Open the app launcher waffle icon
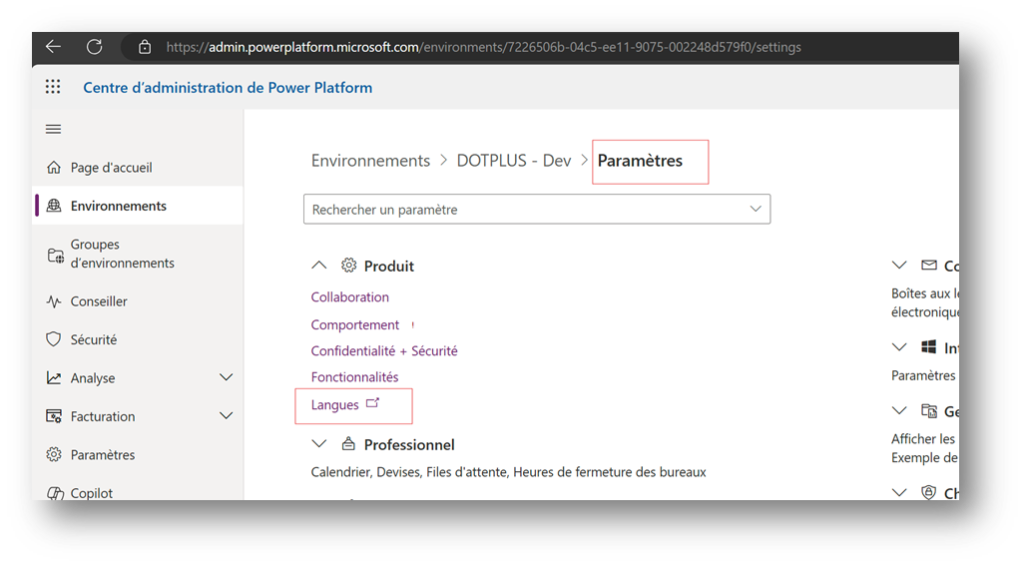The height and width of the screenshot is (565, 1024). 54,87
